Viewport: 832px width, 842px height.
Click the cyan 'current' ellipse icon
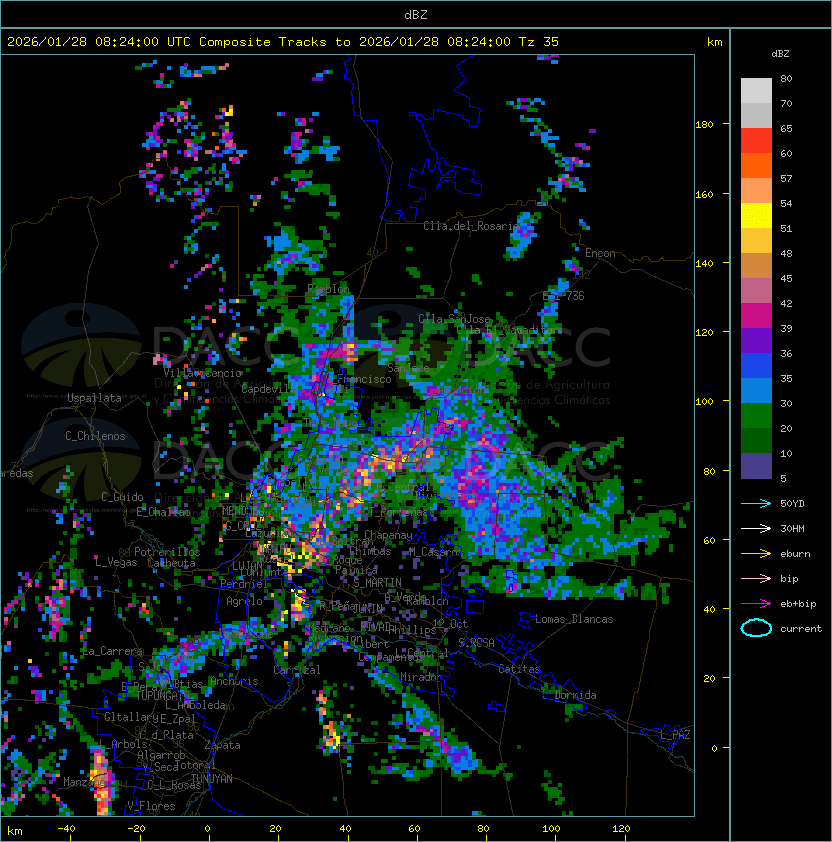756,628
